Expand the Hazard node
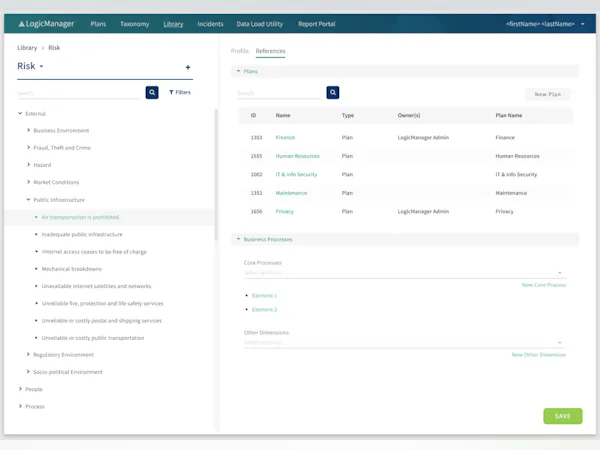This screenshot has height=450, width=600. coord(28,165)
